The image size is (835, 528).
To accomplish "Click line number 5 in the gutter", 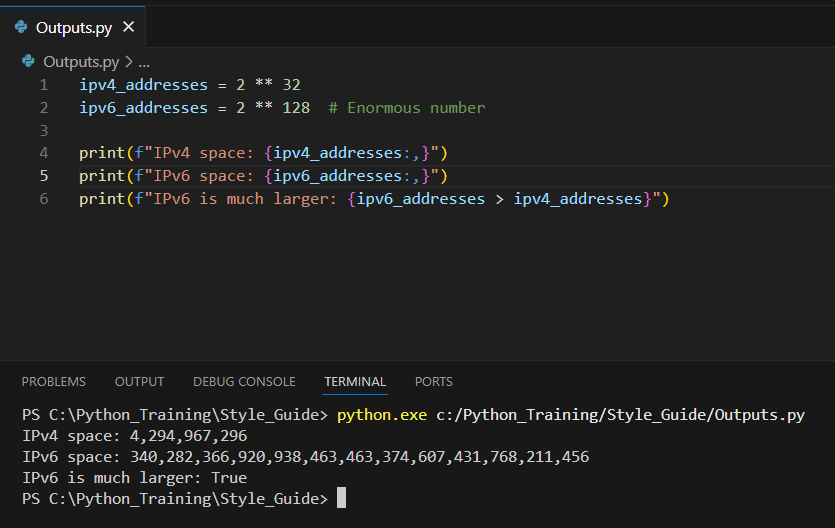I will [44, 176].
